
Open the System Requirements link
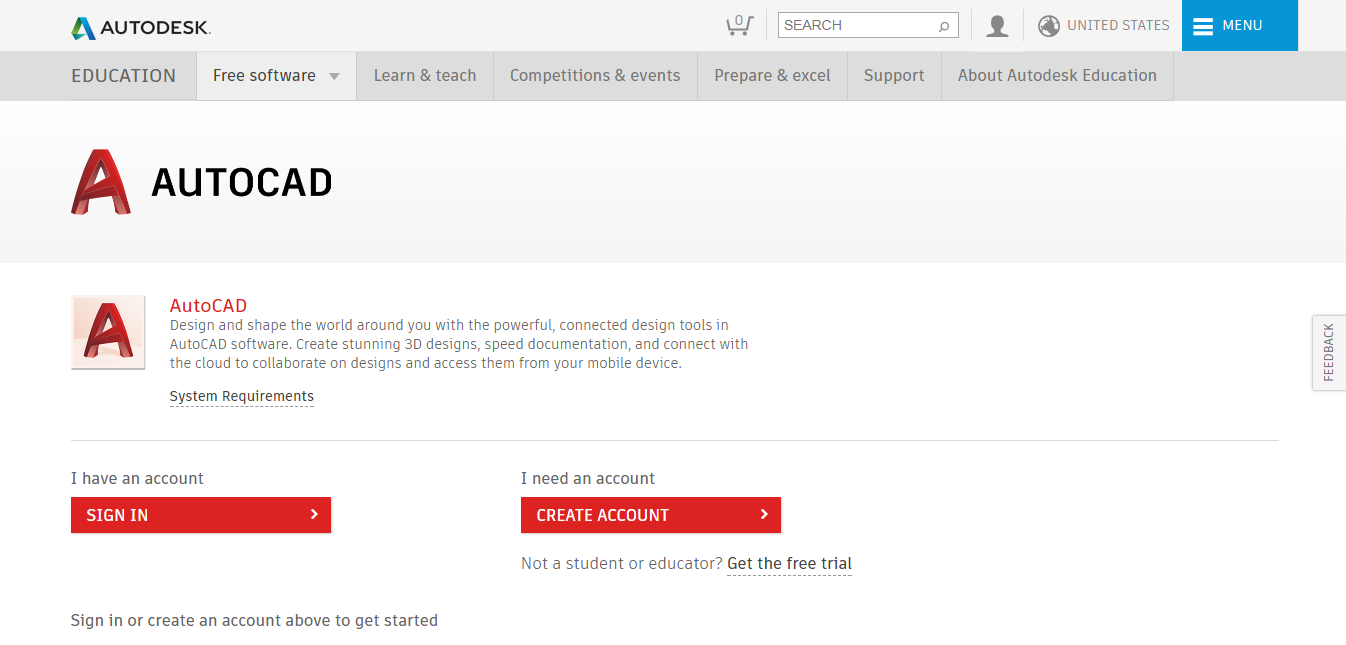(x=242, y=397)
